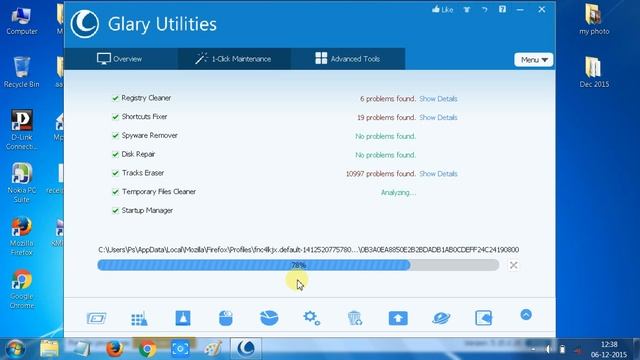The width and height of the screenshot is (640, 360).
Task: Collapse the bottom toolbar with round chevron
Action: (526, 315)
